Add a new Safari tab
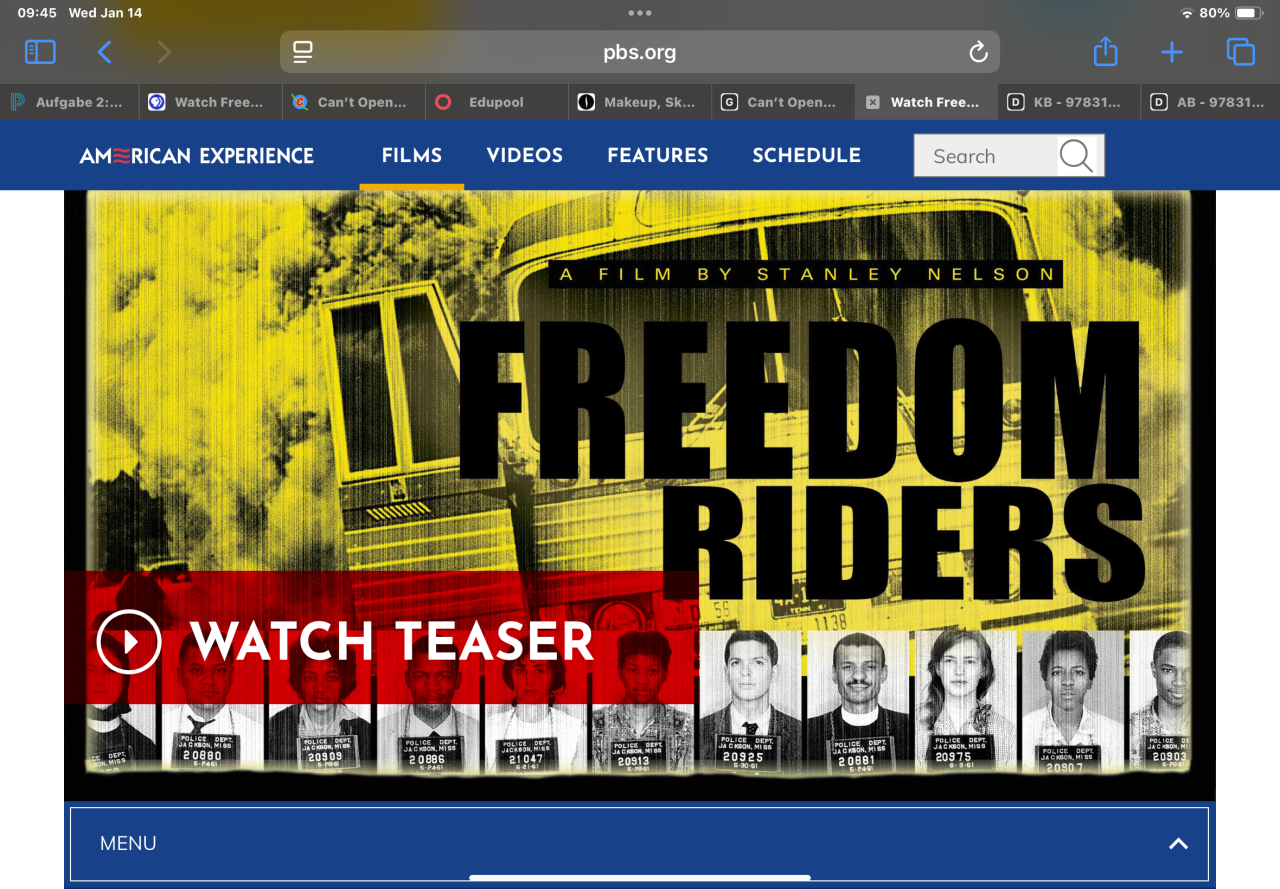 1172,52
